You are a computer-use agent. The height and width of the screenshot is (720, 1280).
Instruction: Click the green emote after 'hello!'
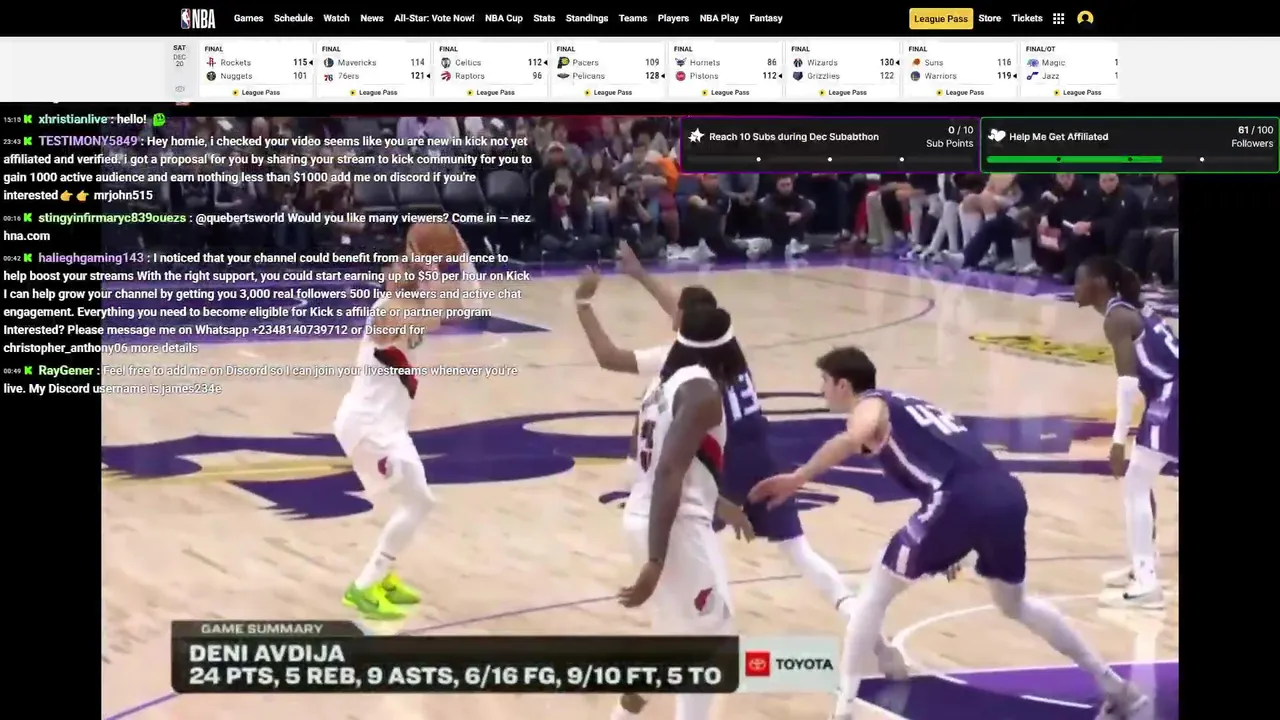[158, 119]
